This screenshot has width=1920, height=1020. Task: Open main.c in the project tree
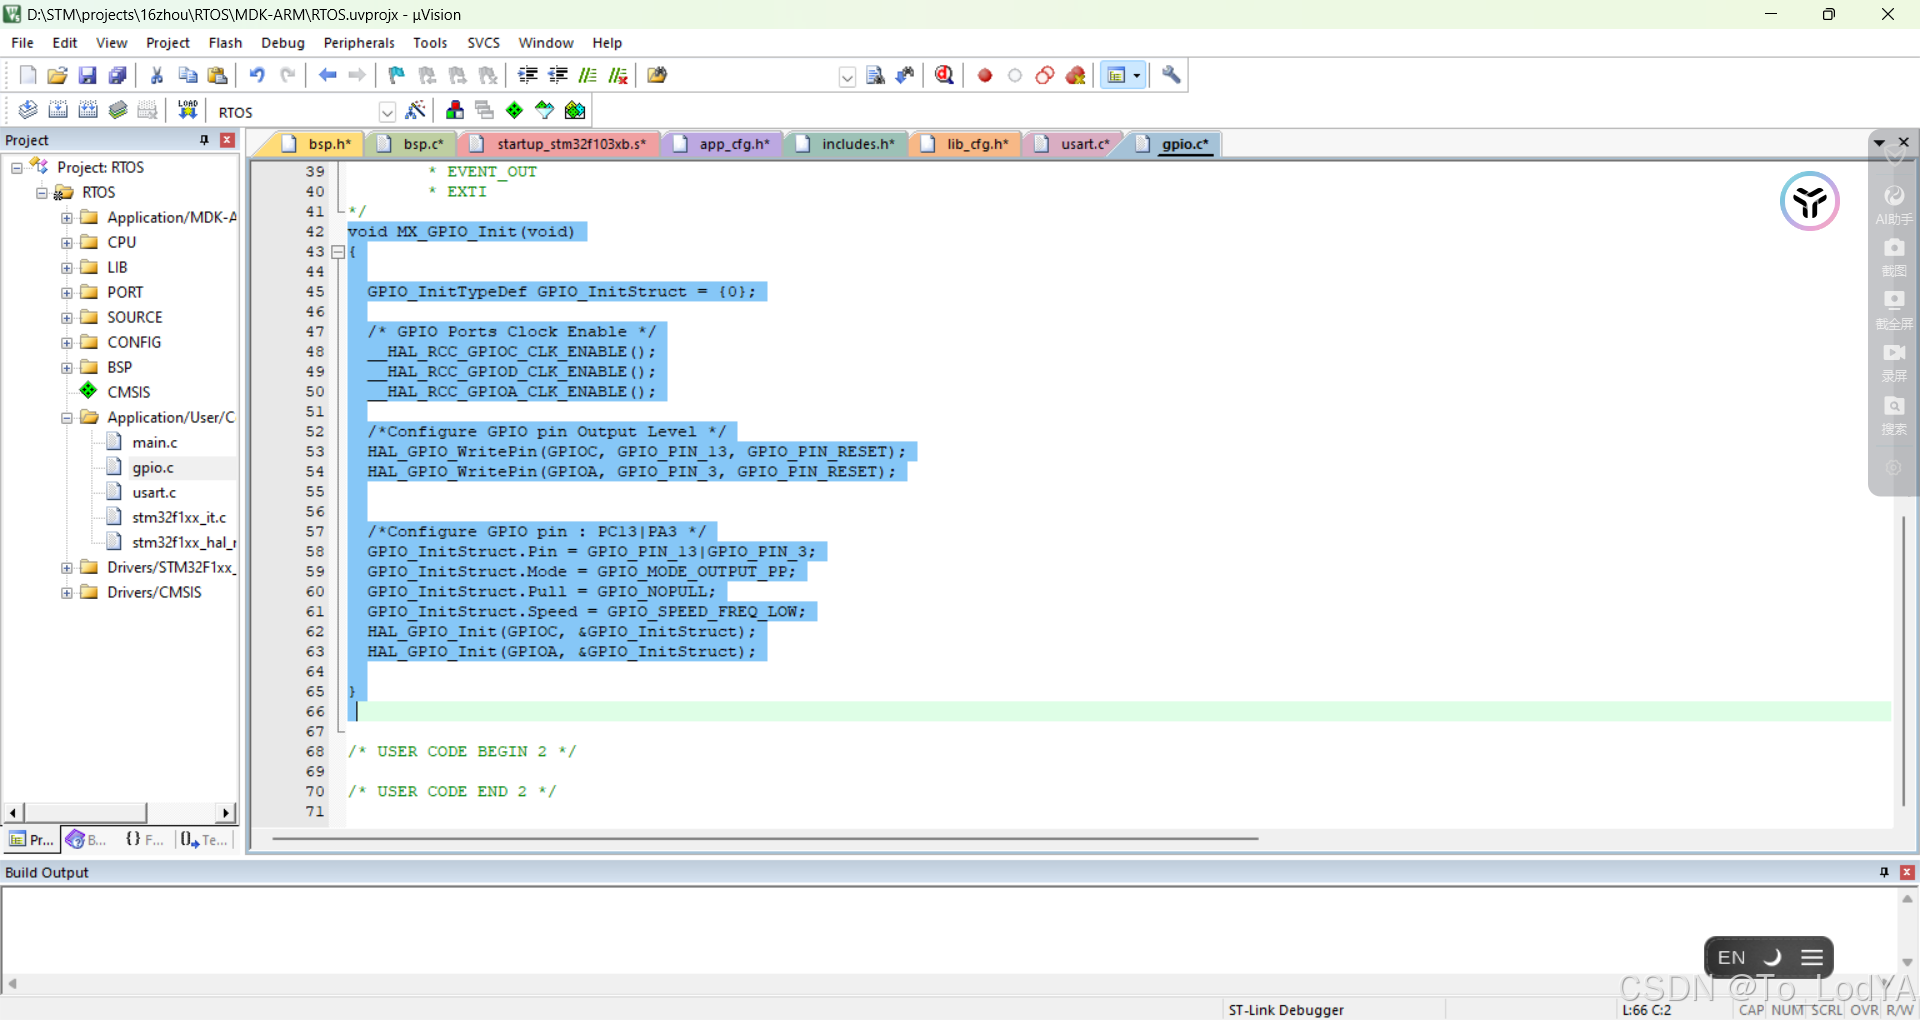(155, 442)
